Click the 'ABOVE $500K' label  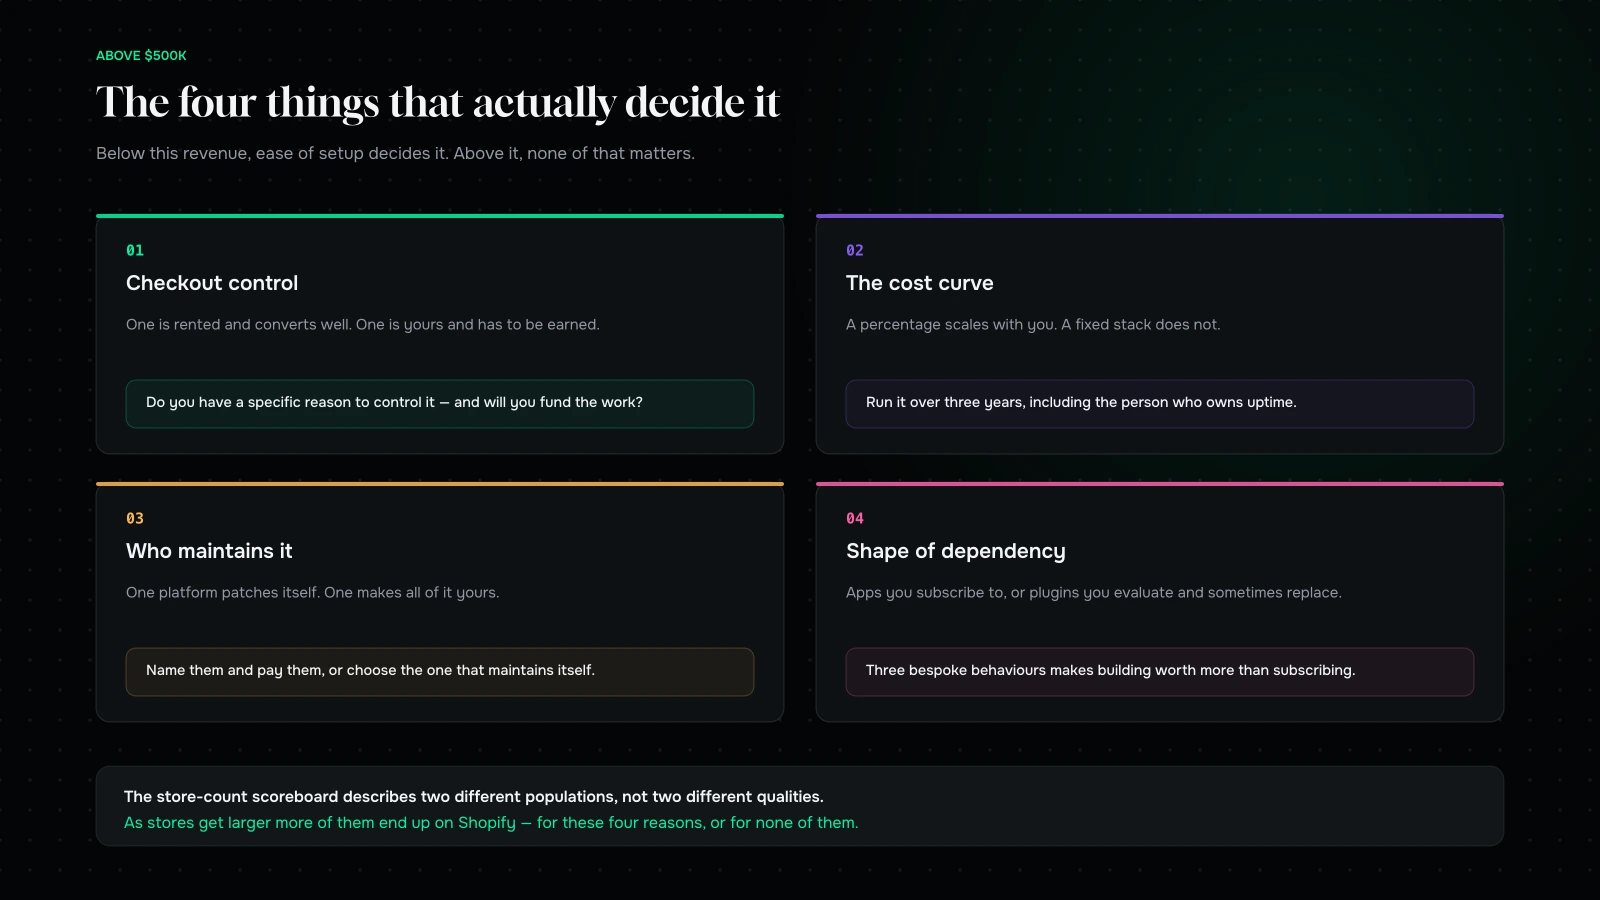pos(141,56)
